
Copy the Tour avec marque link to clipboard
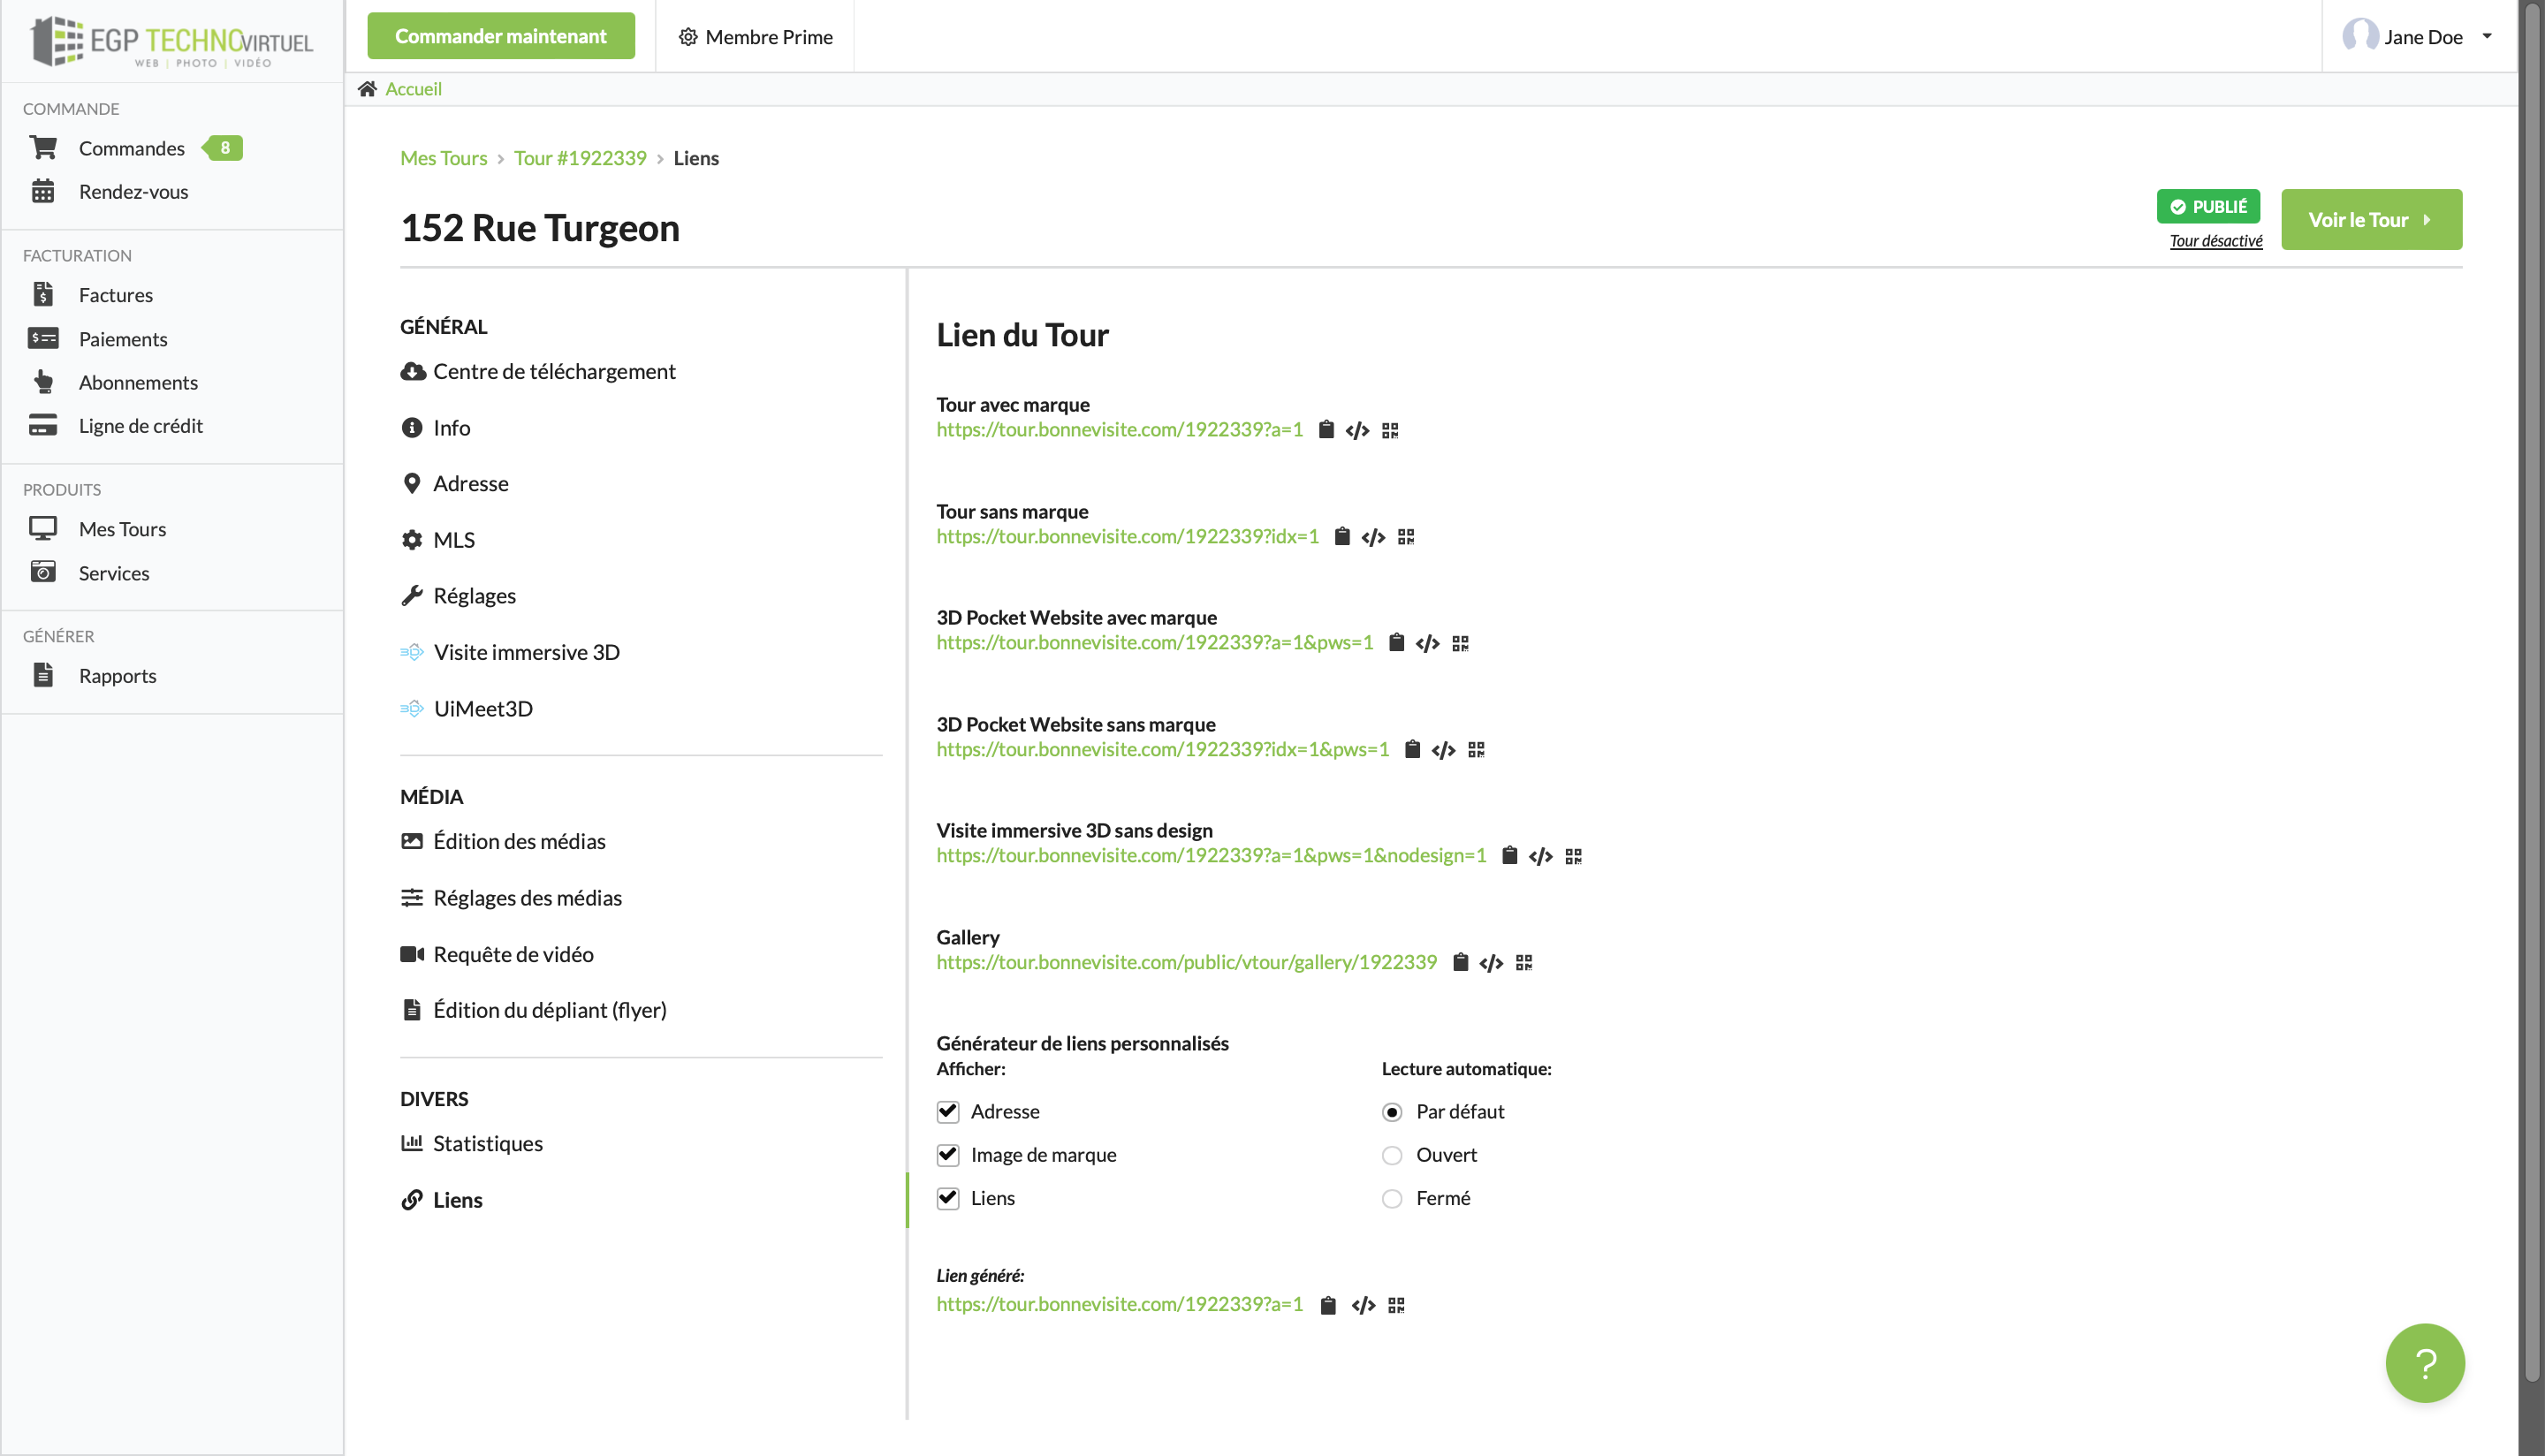pos(1326,430)
